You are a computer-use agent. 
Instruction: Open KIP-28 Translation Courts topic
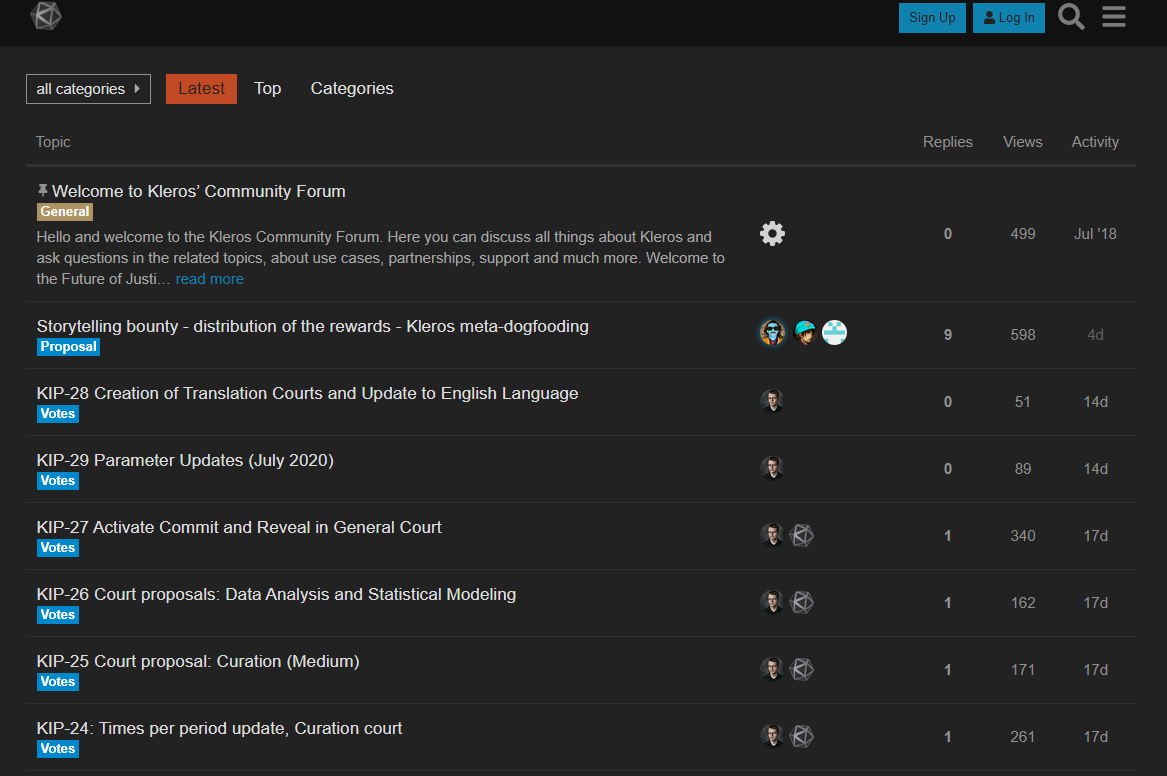307,394
